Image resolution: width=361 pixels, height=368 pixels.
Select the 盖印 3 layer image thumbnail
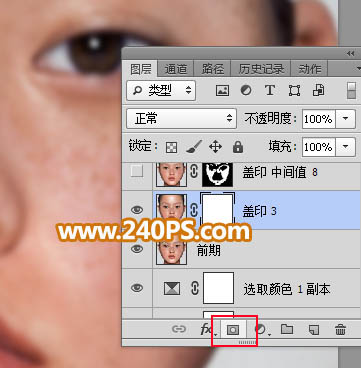pyautogui.click(x=171, y=209)
